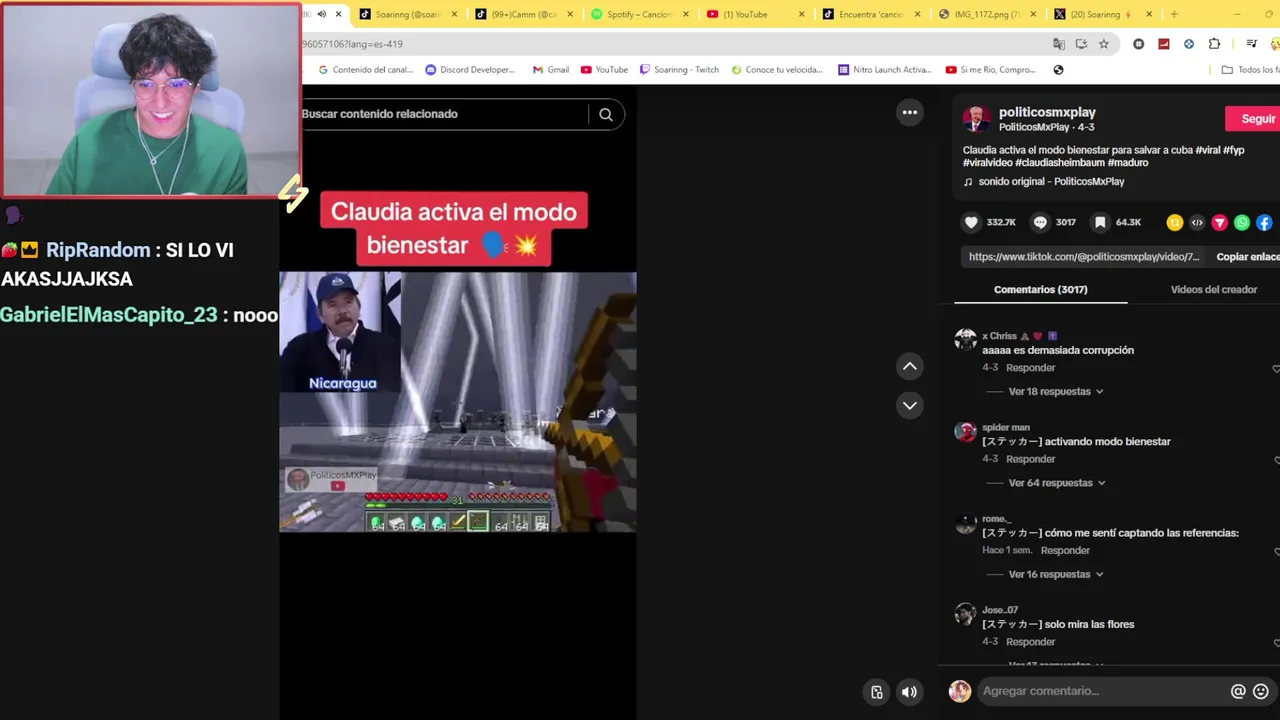The width and height of the screenshot is (1280, 720).
Task: Mute the video with speaker button
Action: tap(909, 692)
